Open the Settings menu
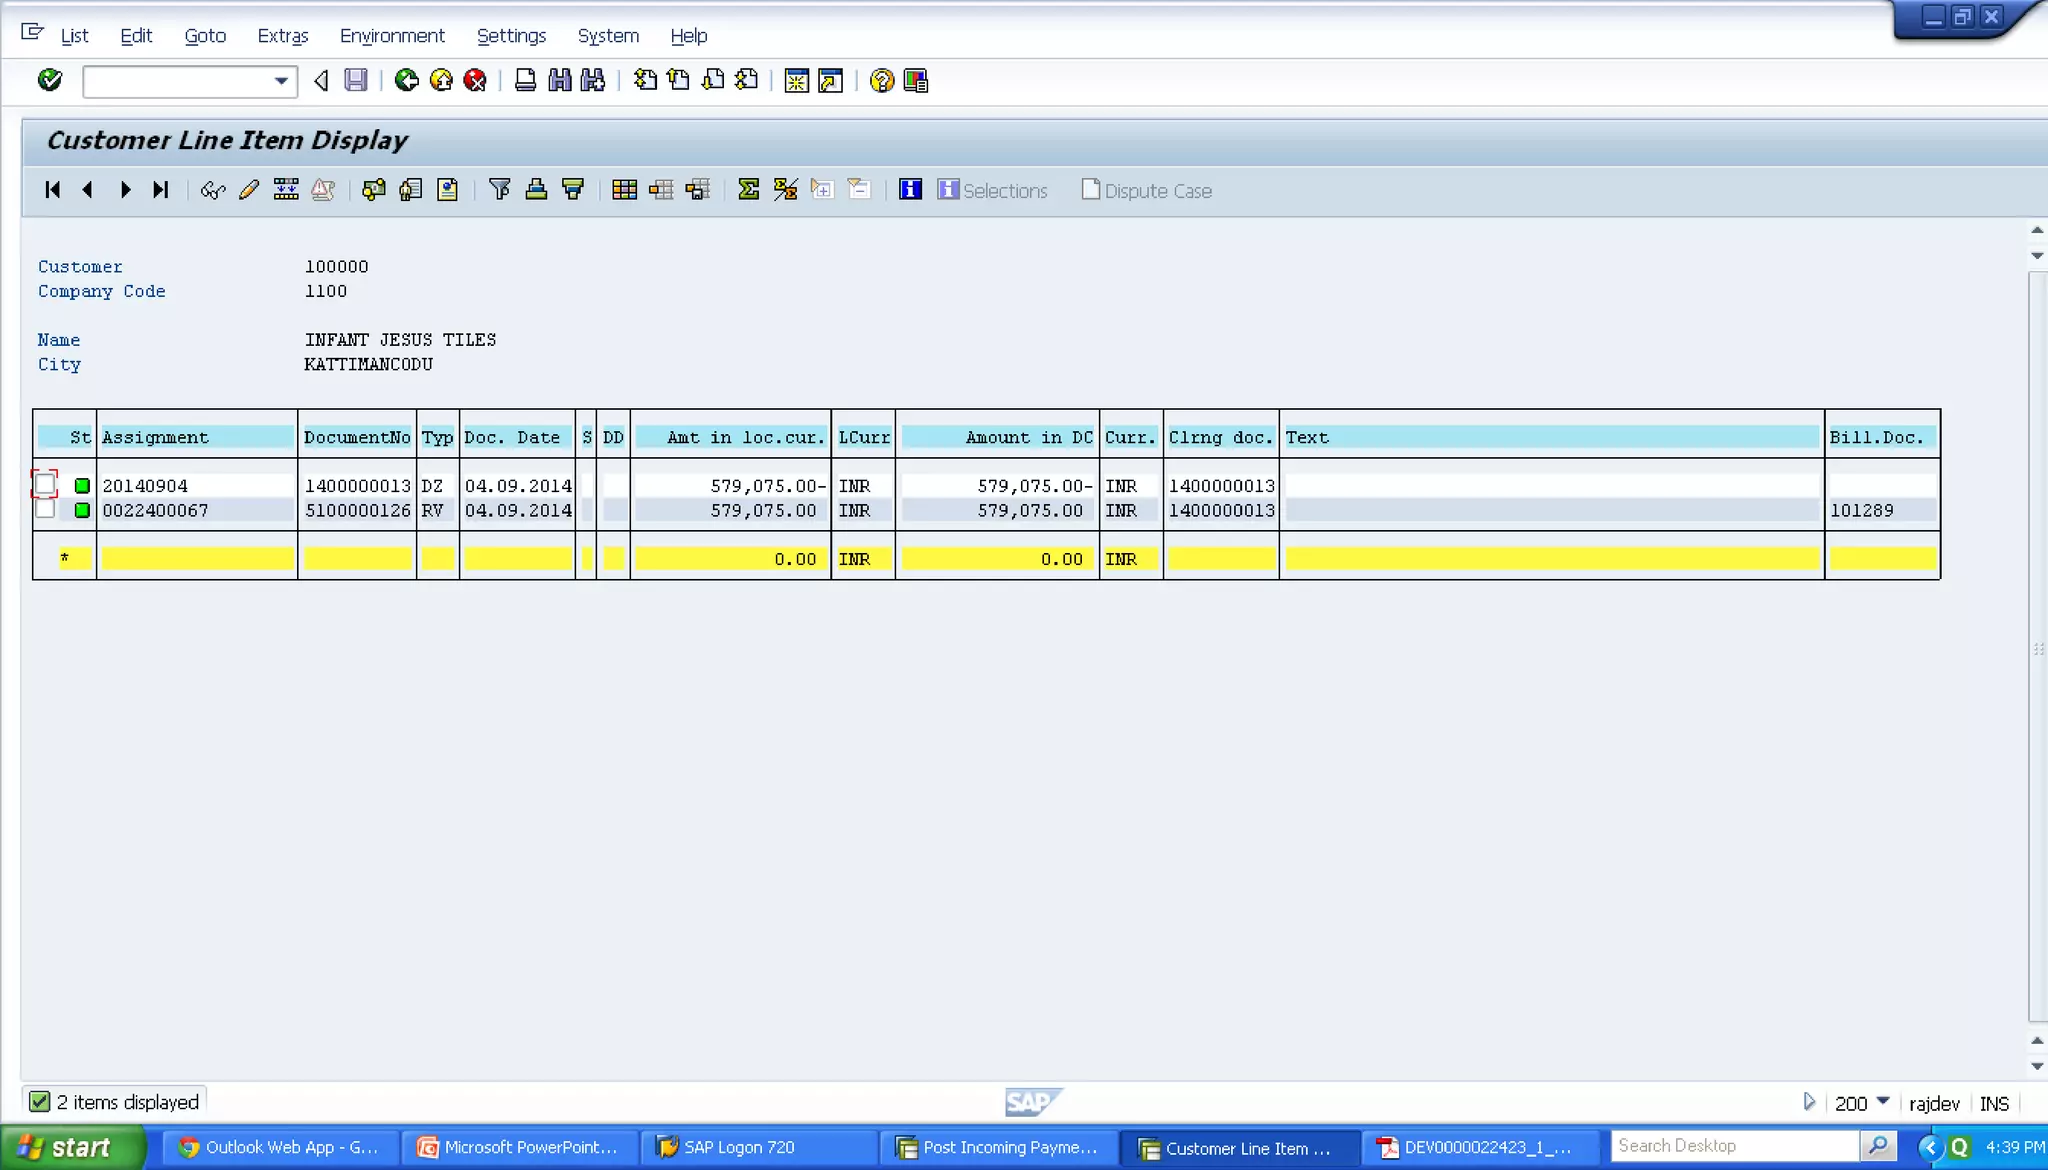Viewport: 2048px width, 1170px height. pos(511,36)
